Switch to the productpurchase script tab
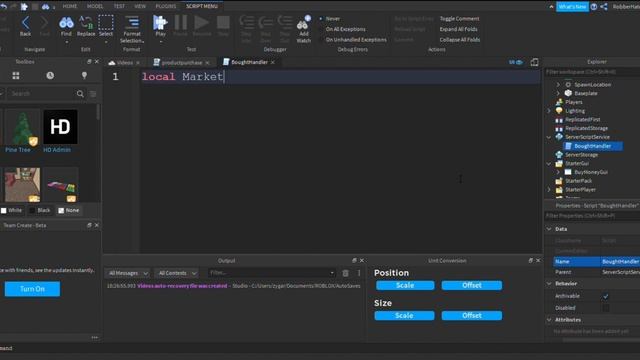This screenshot has height=360, width=640. [181, 62]
